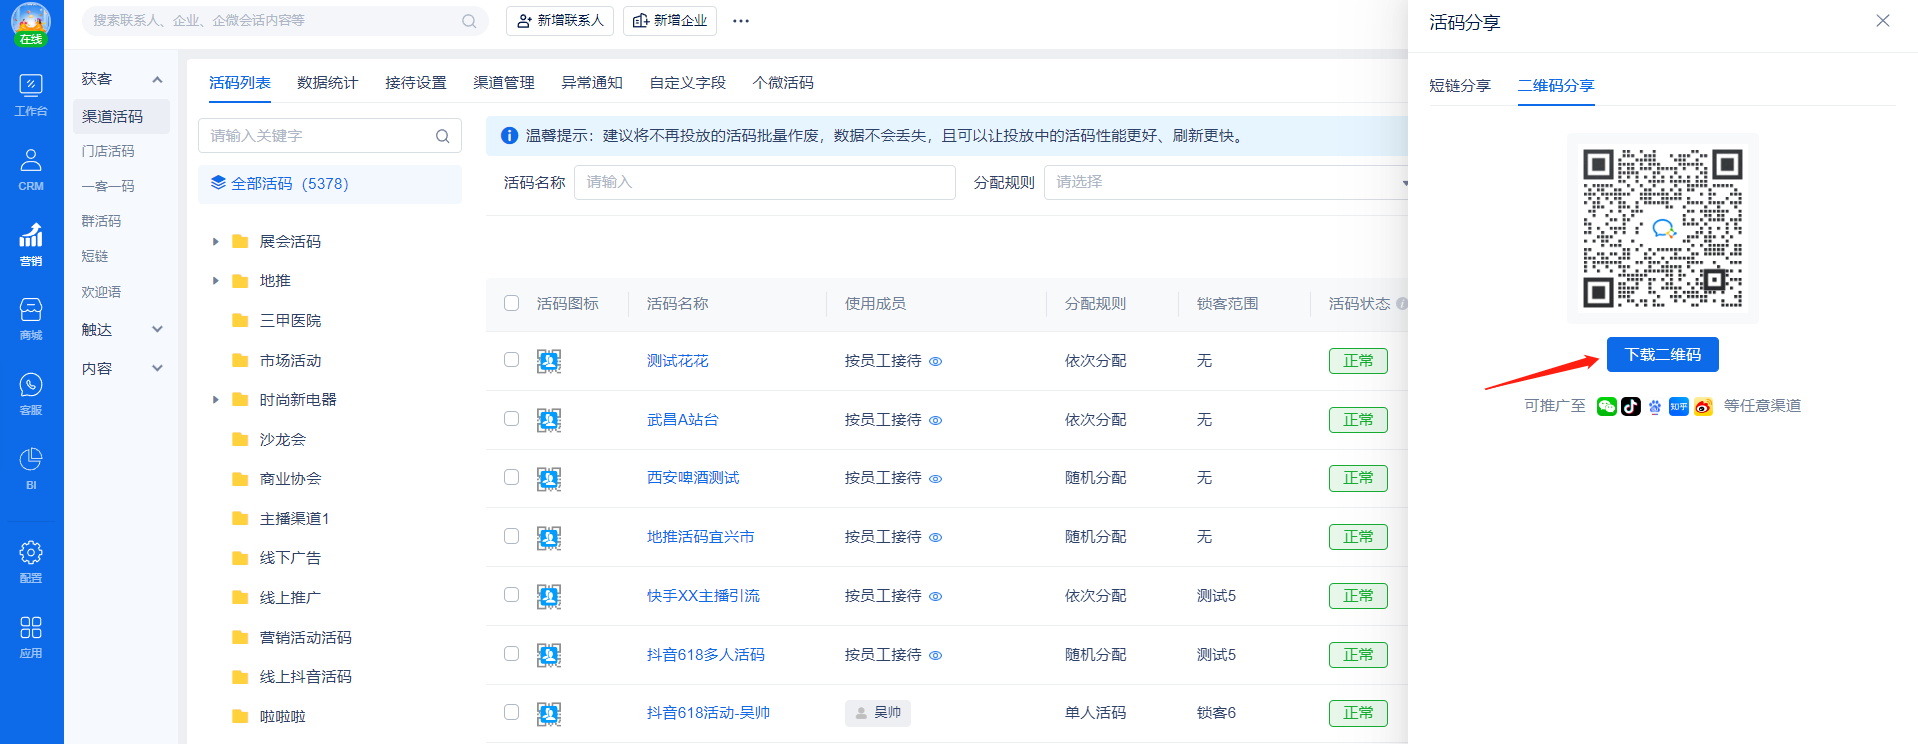Switch to the 渠道管理 tab

pyautogui.click(x=504, y=83)
